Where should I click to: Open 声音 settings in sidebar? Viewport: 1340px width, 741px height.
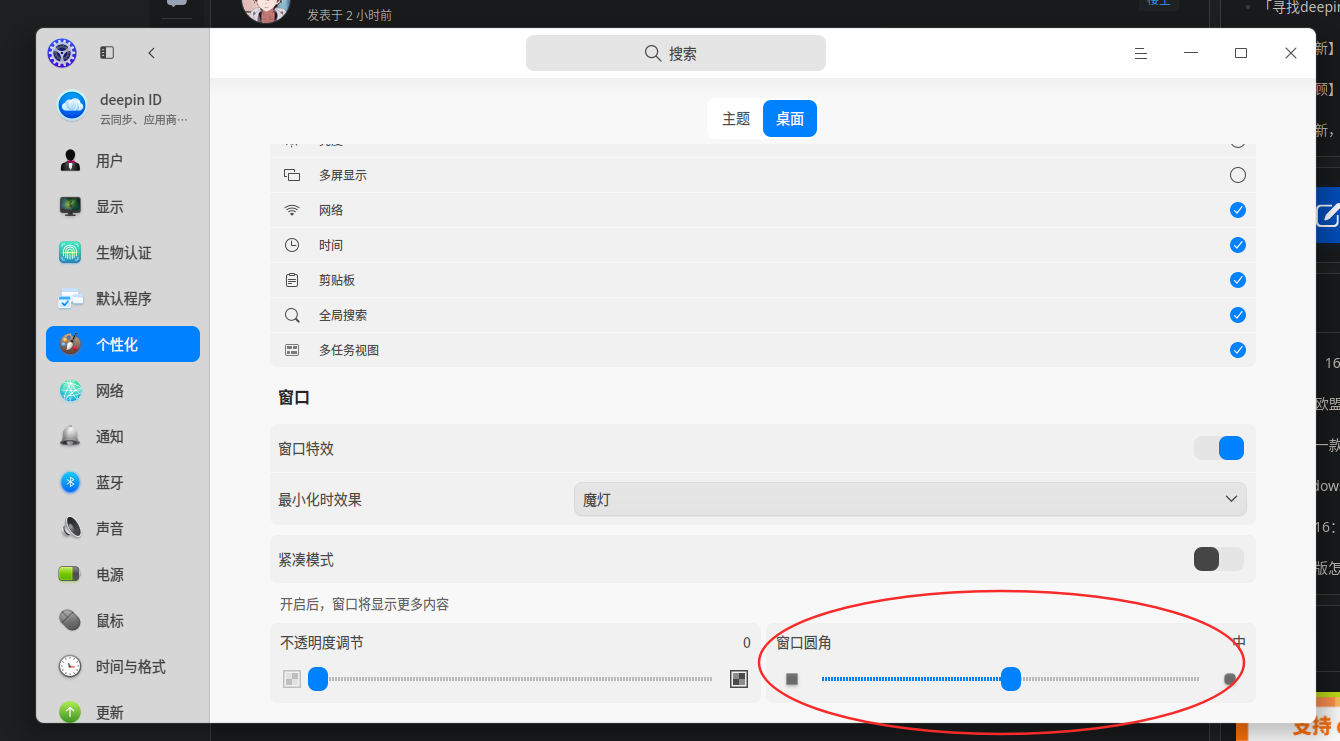click(123, 529)
